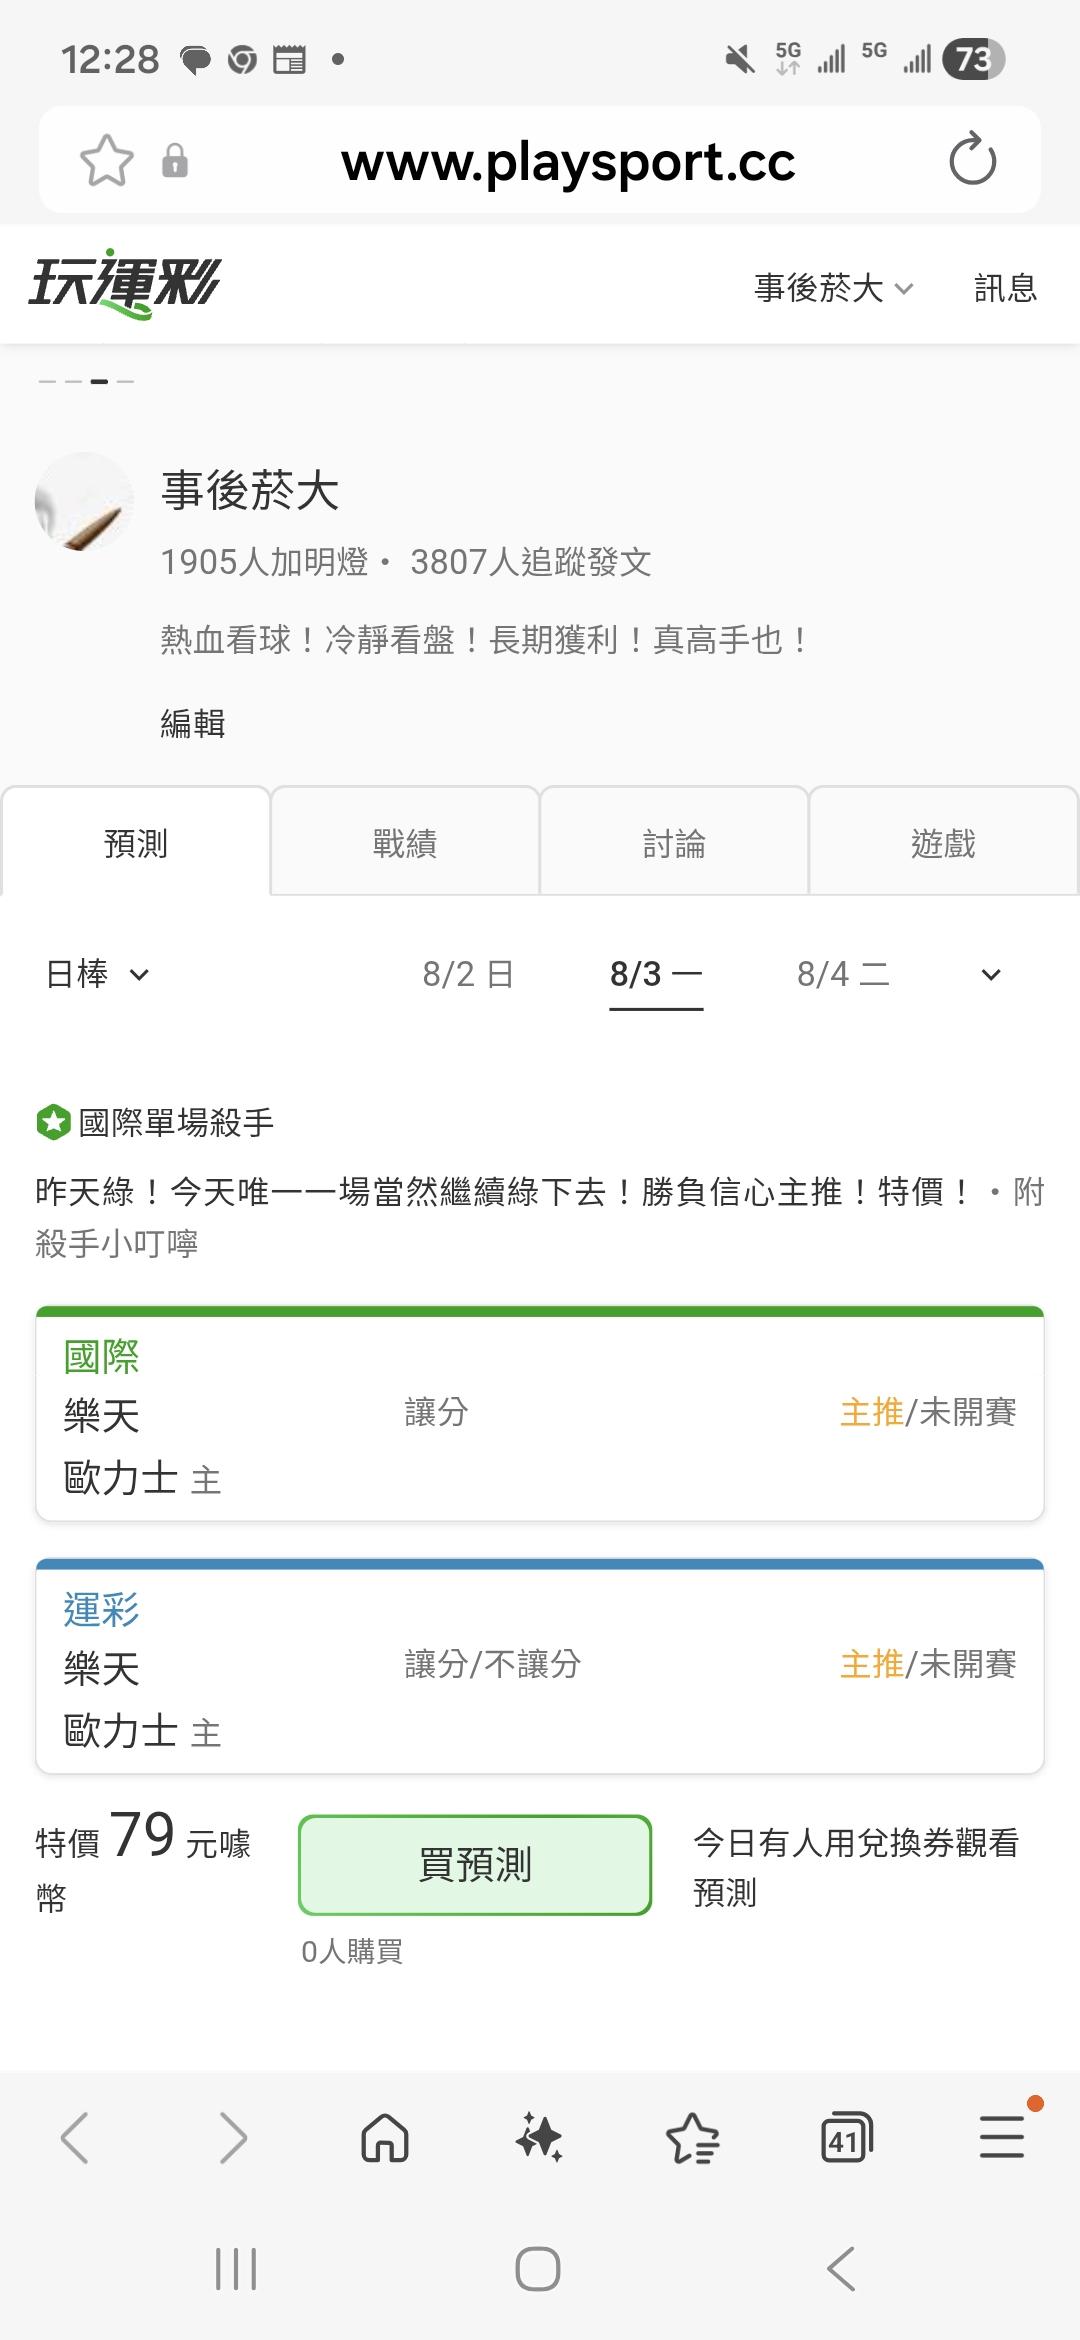Open the 玩運彩 logo homepage
This screenshot has width=1080, height=2340.
click(124, 285)
